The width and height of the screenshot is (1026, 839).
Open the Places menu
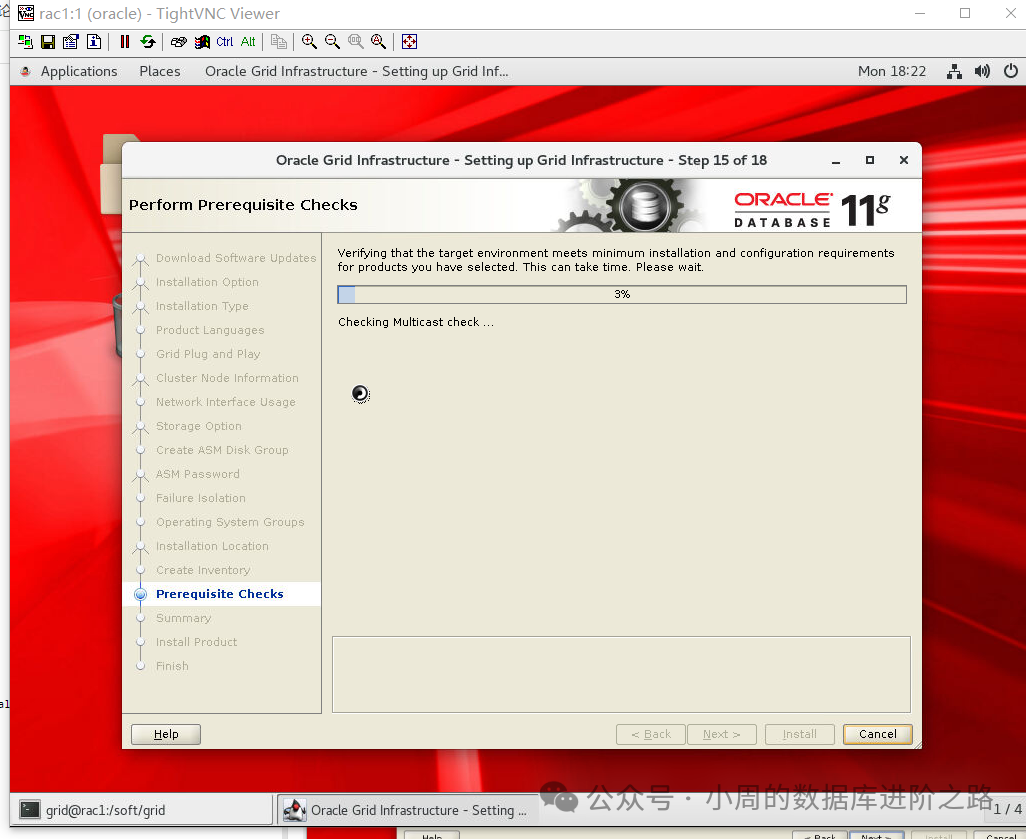[x=160, y=71]
